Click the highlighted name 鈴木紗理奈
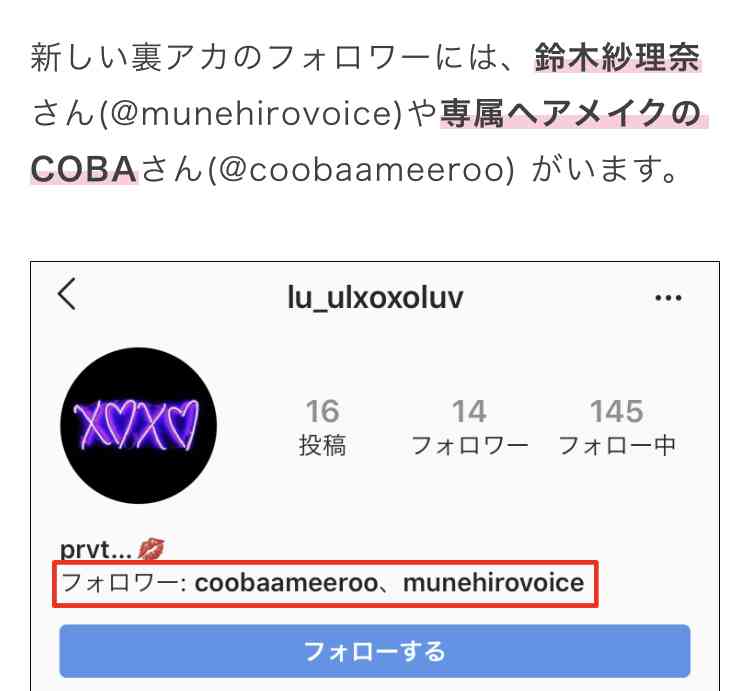The image size is (750, 691). 617,57
